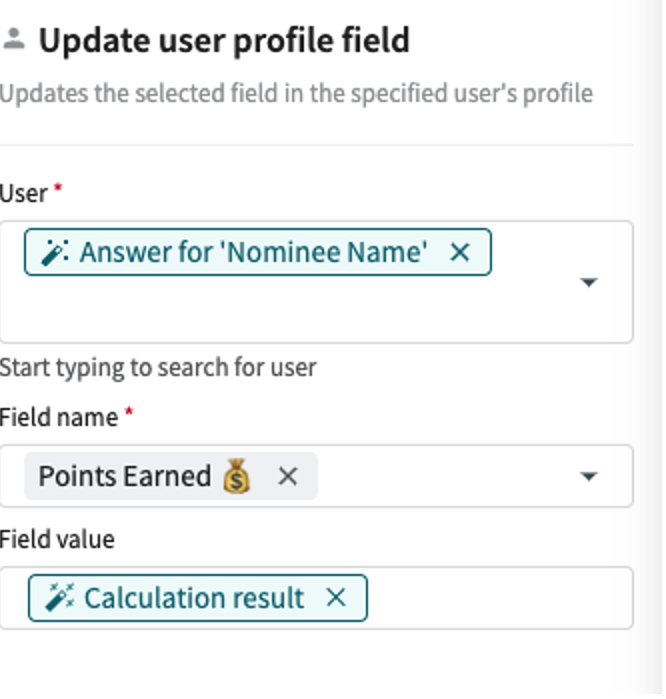
Task: Click the magic wand icon in Nominee Name chip
Action: (x=54, y=253)
